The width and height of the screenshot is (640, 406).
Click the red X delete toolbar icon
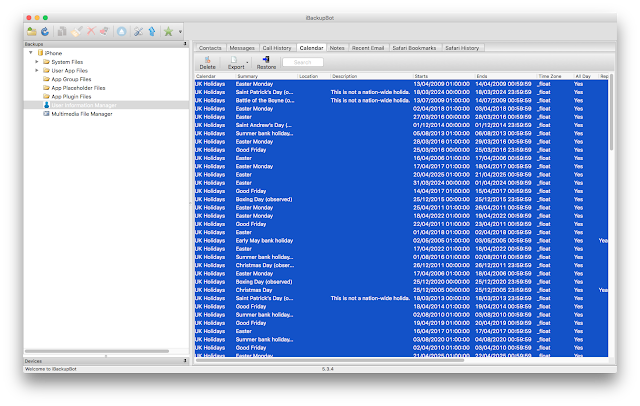click(x=91, y=31)
